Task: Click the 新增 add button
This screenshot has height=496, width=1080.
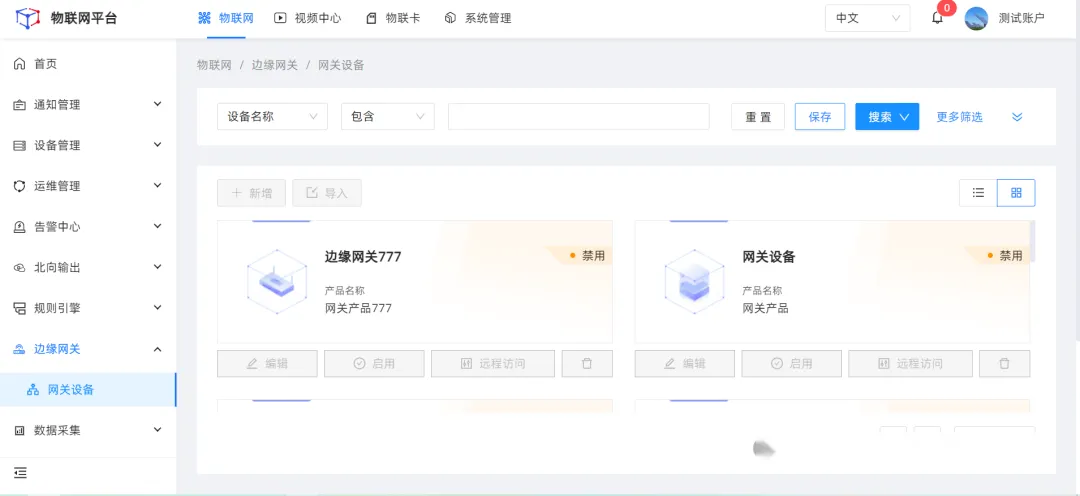Action: click(251, 193)
